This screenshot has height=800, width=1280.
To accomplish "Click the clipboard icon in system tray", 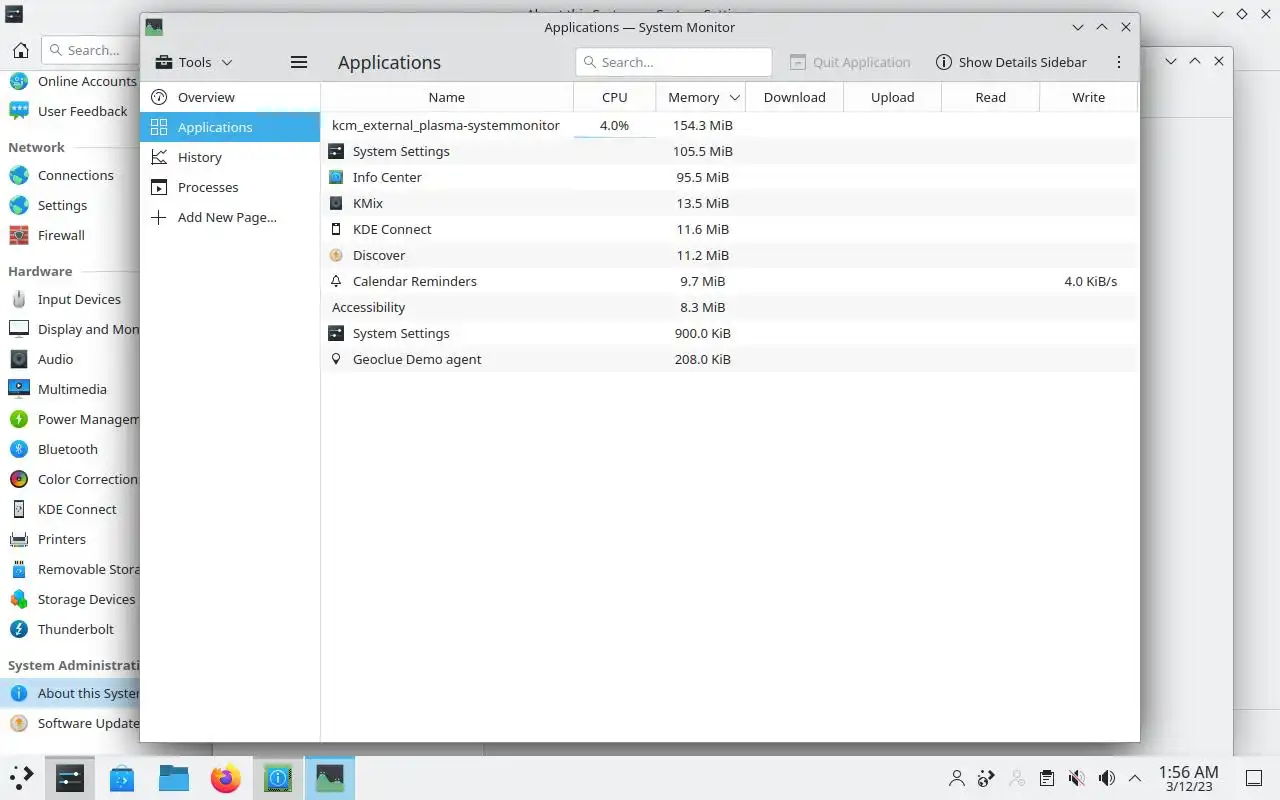I will pyautogui.click(x=1046, y=777).
